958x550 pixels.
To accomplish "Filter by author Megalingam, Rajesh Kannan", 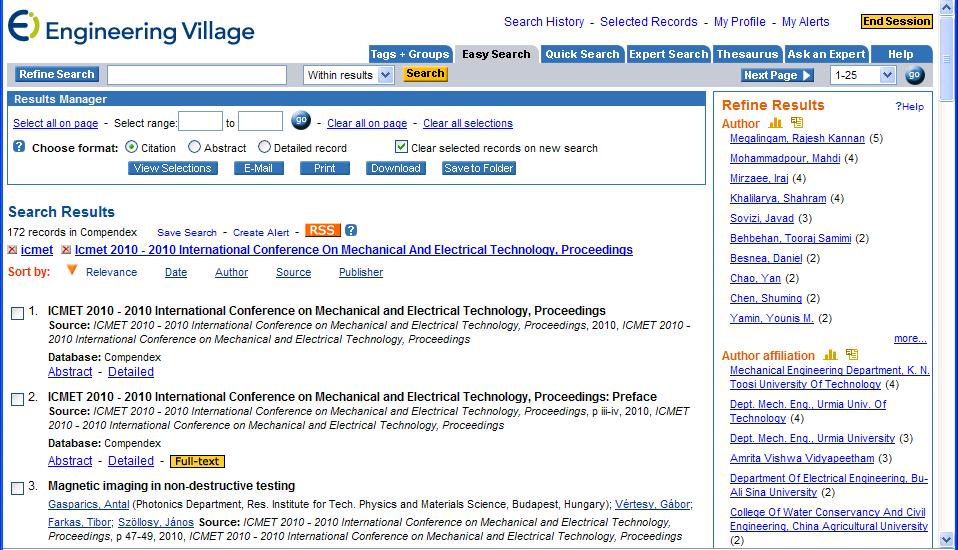I will (x=797, y=139).
